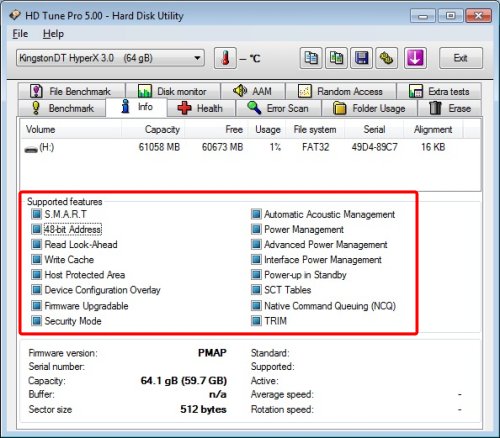This screenshot has height=438, width=500.
Task: Toggle the TRIM checkbox
Action: pyautogui.click(x=256, y=321)
